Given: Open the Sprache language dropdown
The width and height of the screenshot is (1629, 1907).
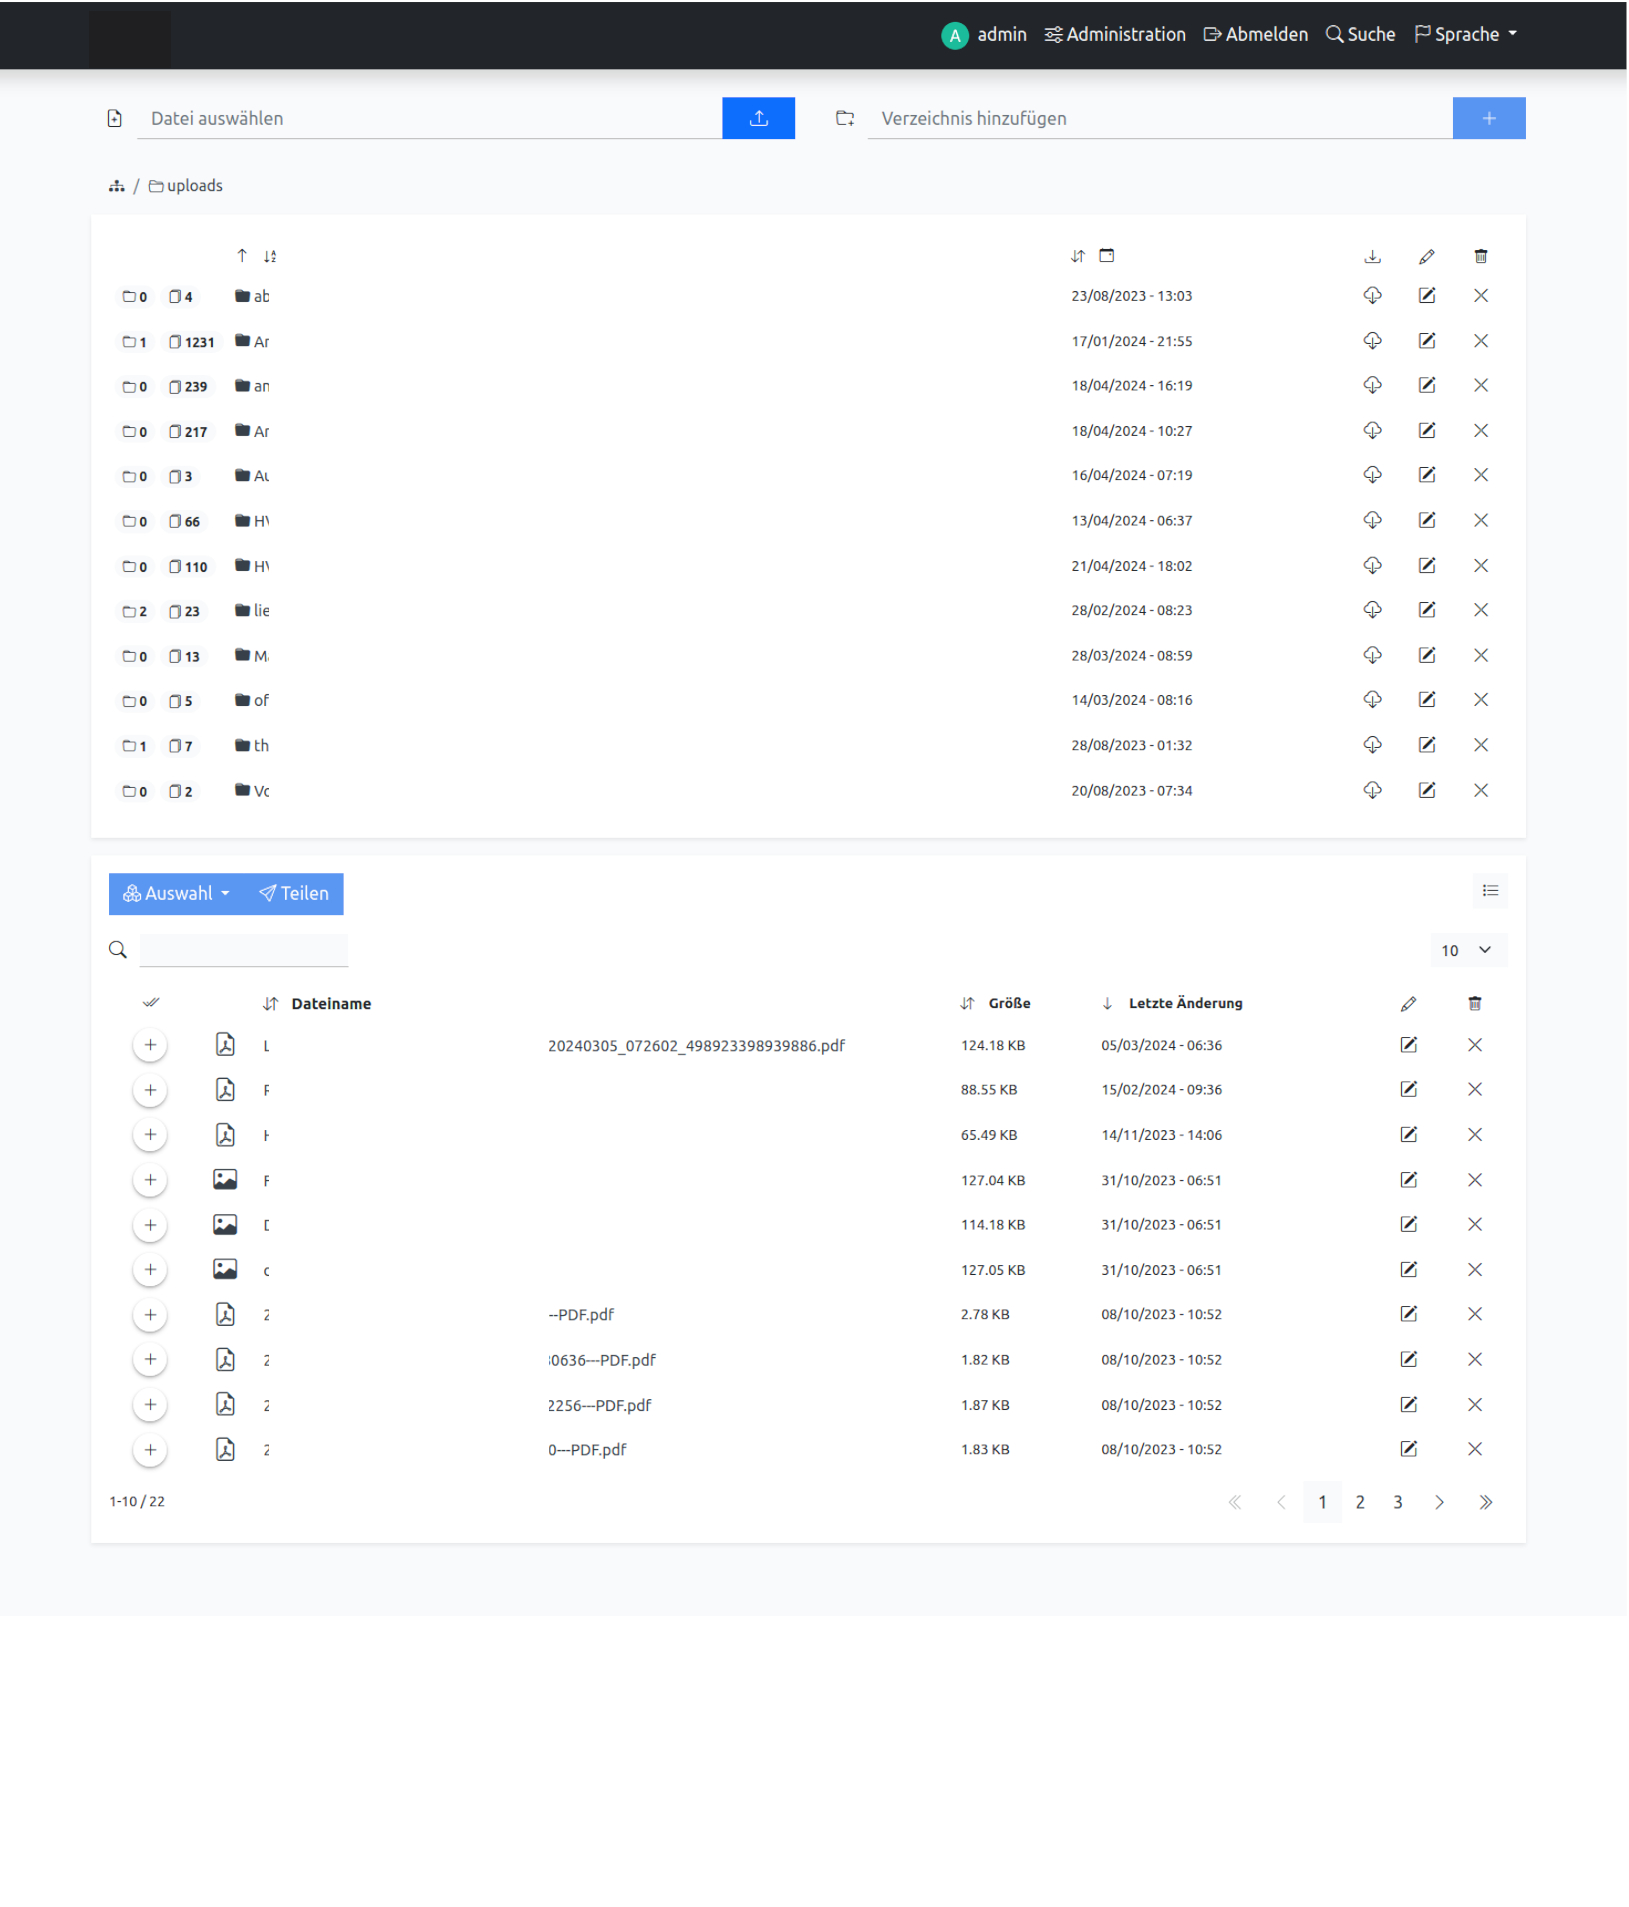Looking at the screenshot, I should [1466, 34].
